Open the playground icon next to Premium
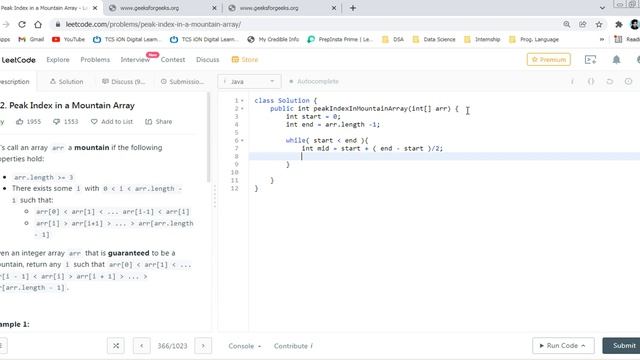Viewport: 640px width, 360px height. 590,60
